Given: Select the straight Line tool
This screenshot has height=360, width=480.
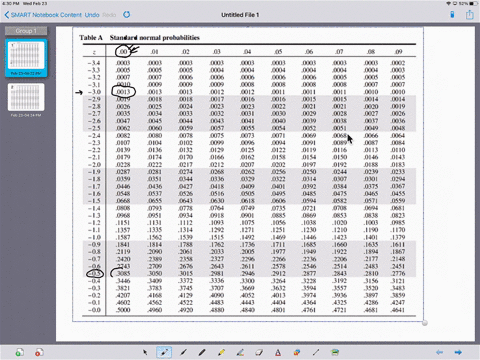Looking at the screenshot, I should click(x=316, y=352).
